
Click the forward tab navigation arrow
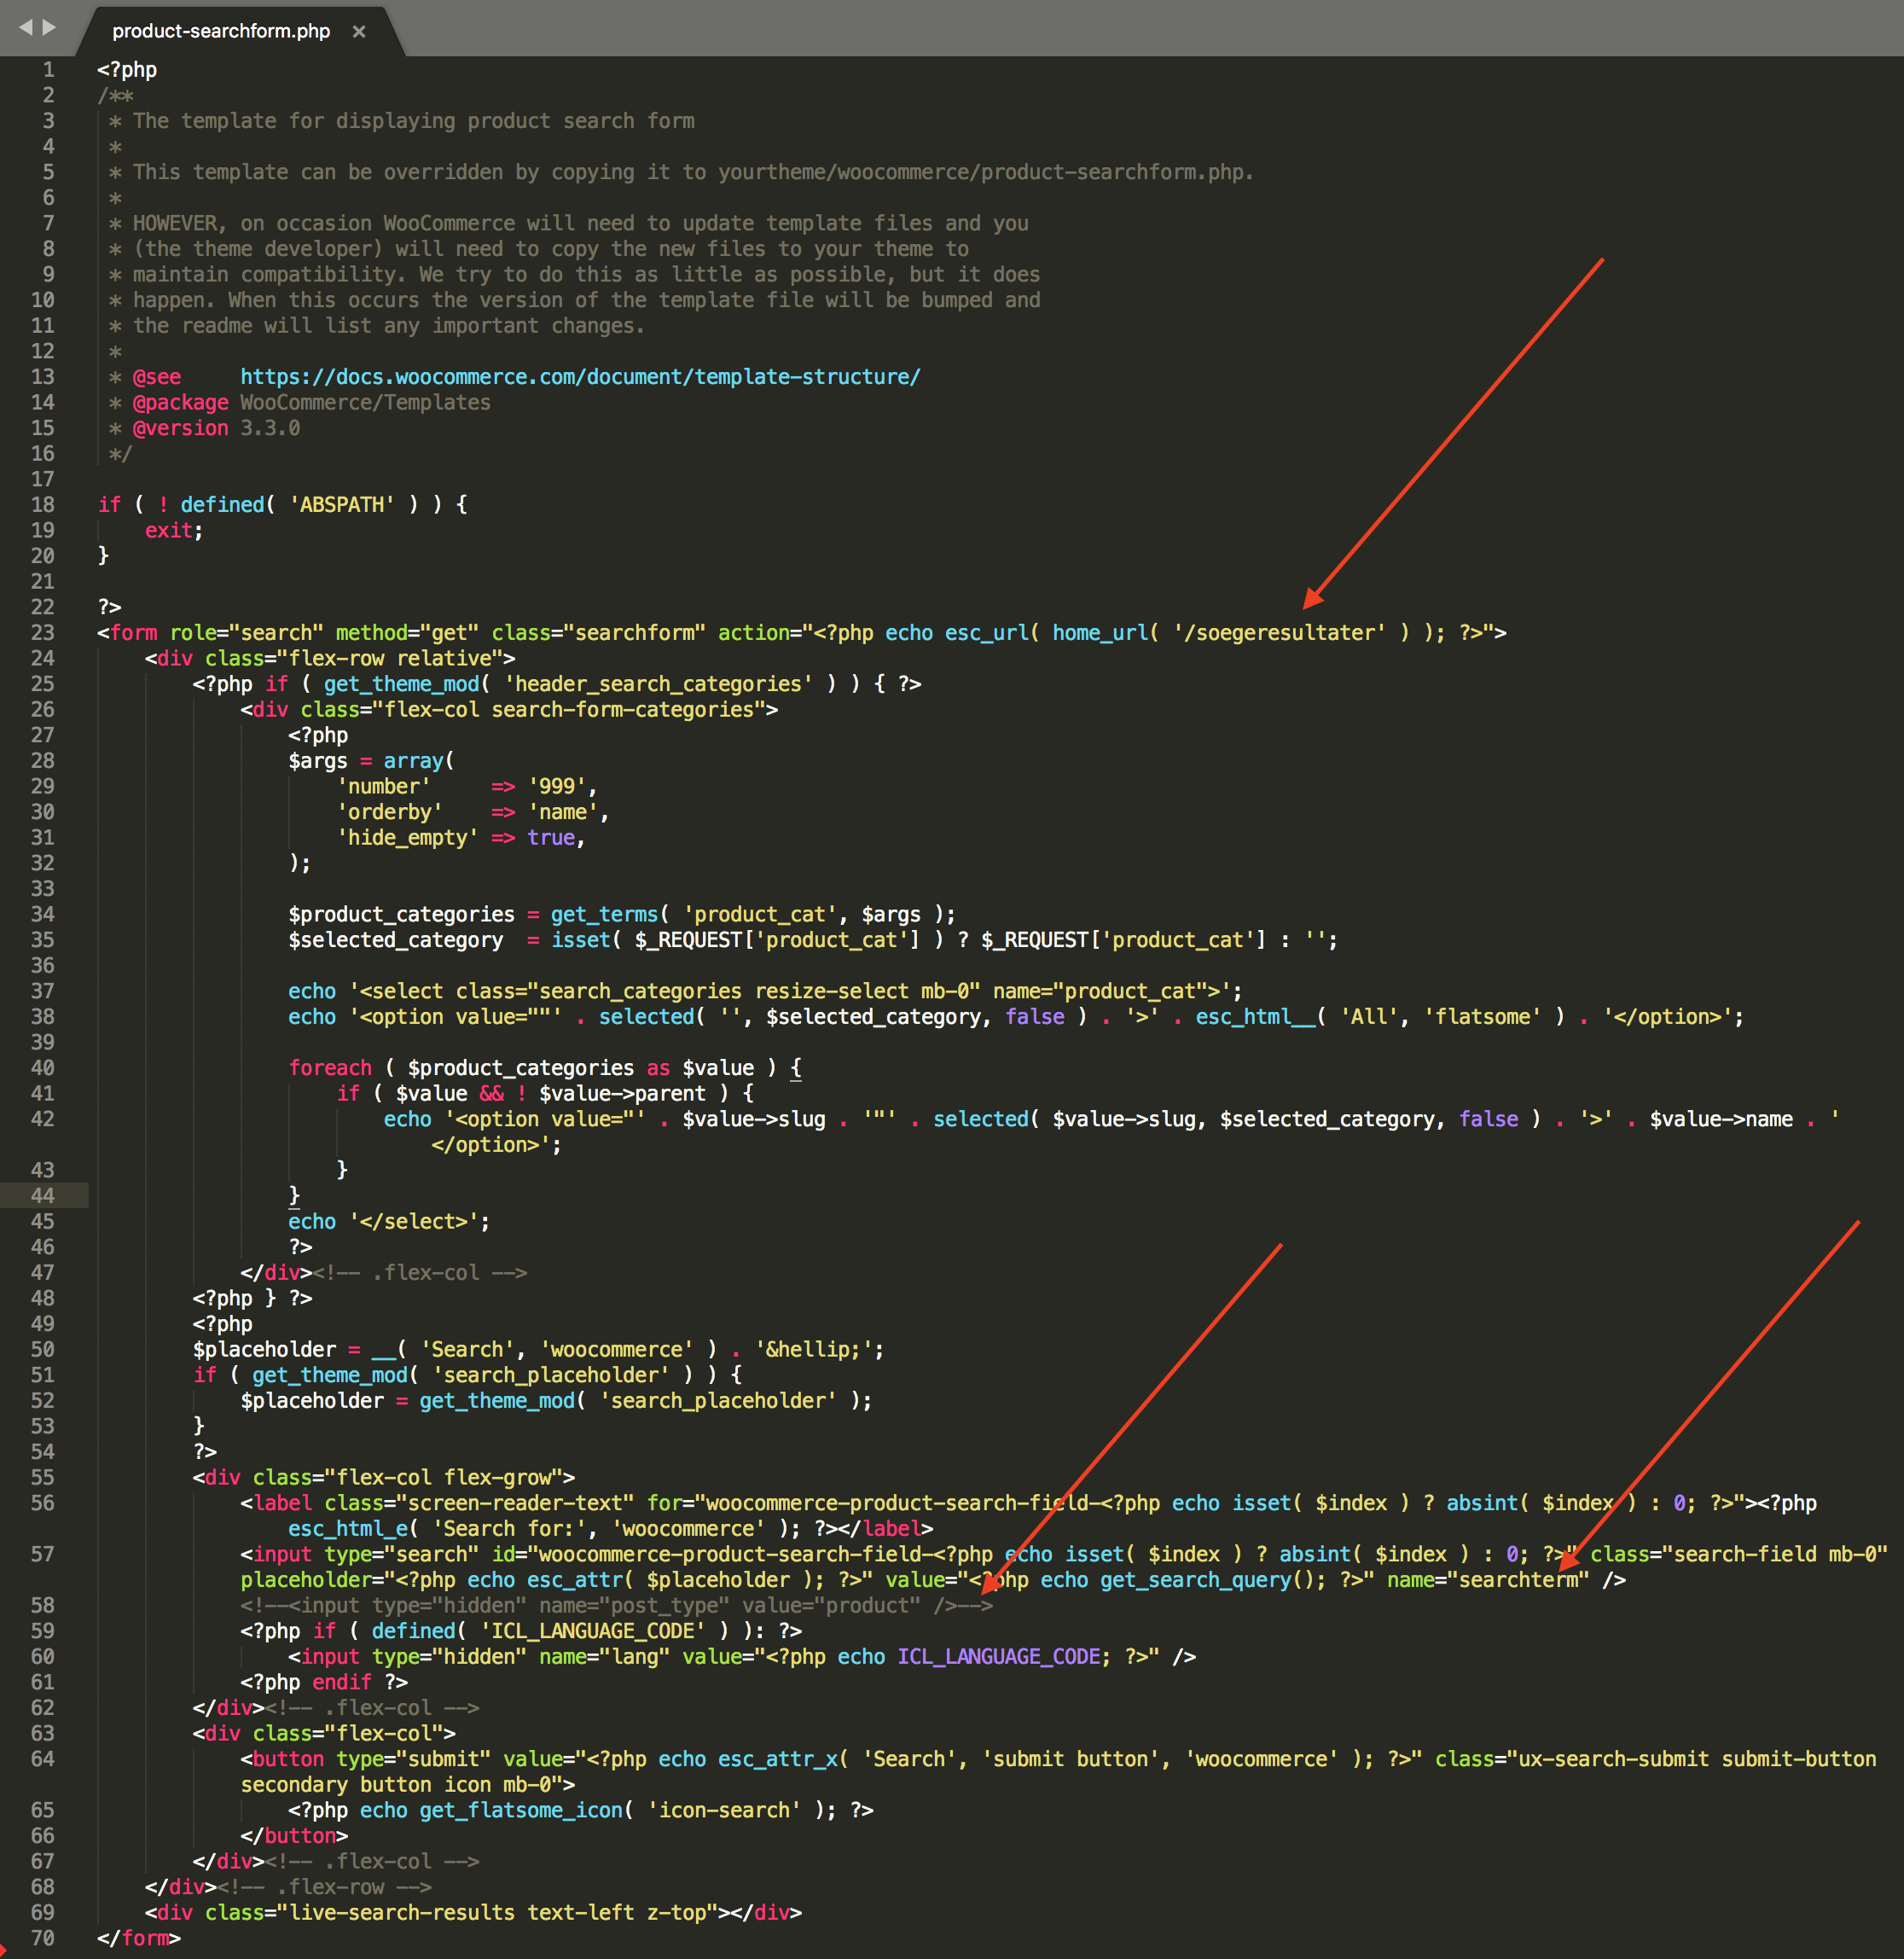click(x=49, y=27)
